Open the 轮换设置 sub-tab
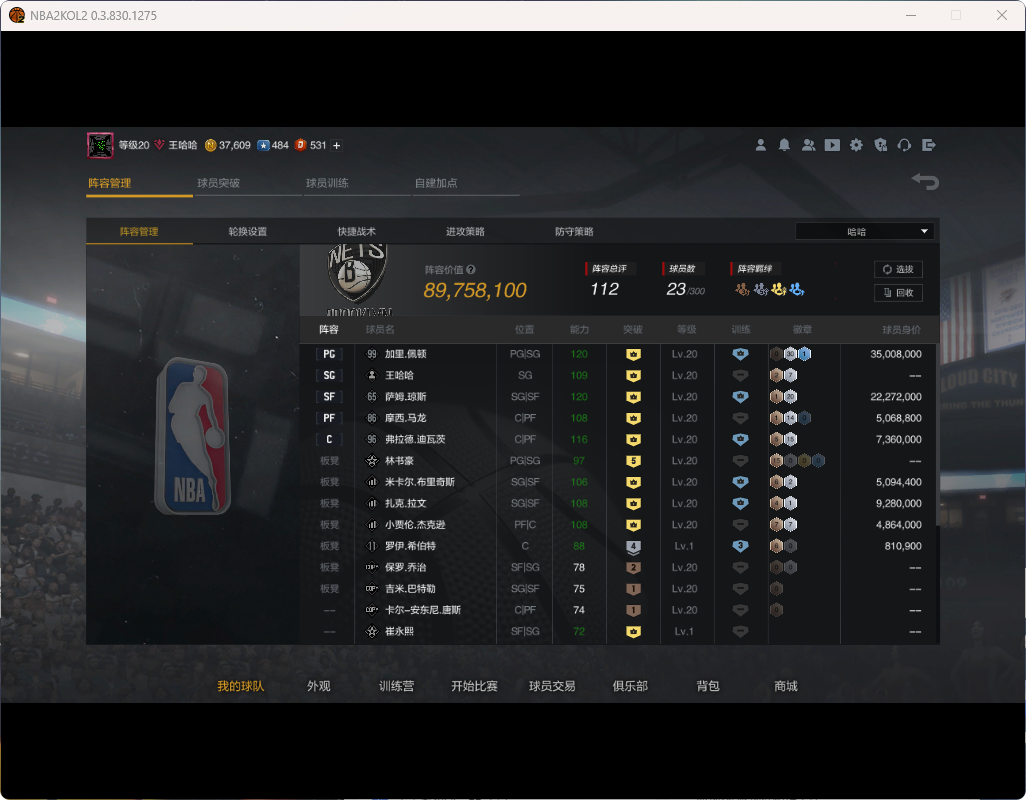Image resolution: width=1026 pixels, height=800 pixels. coord(247,232)
